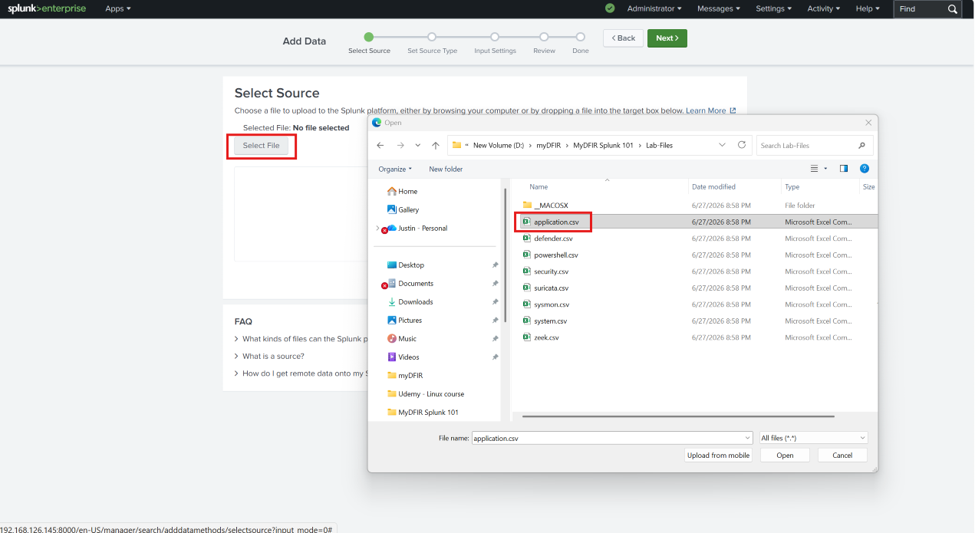Open MyDFIR Splunk 101 sidebar folder
This screenshot has height=533, width=975.
423,412
